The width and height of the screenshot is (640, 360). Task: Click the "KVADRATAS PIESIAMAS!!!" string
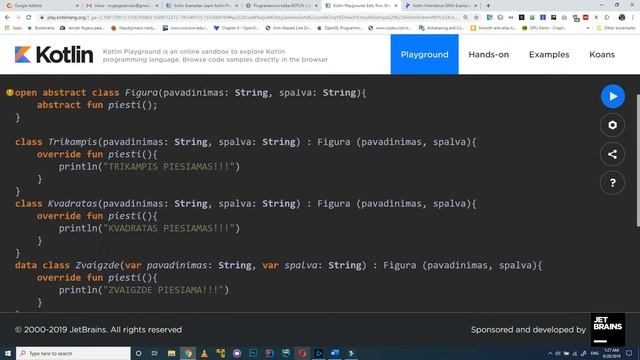[169, 228]
